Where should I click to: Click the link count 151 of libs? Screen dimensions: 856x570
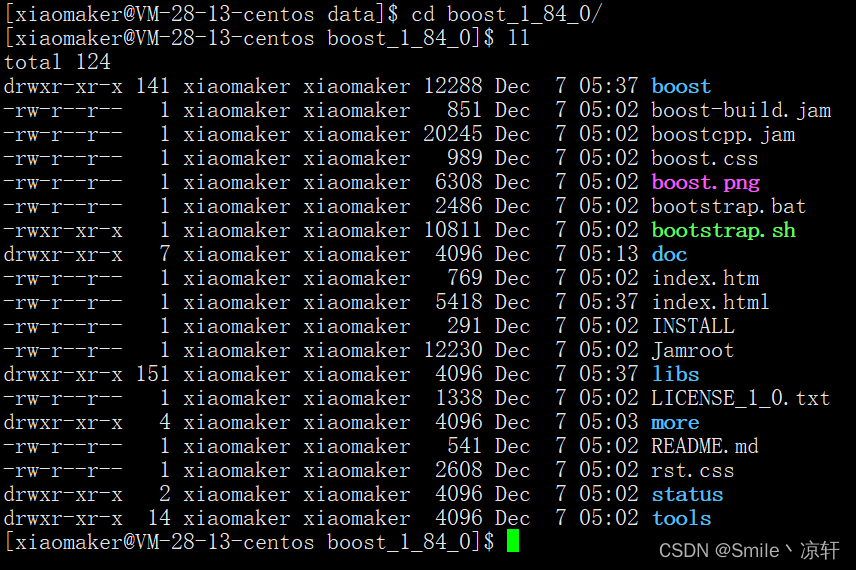coord(153,375)
